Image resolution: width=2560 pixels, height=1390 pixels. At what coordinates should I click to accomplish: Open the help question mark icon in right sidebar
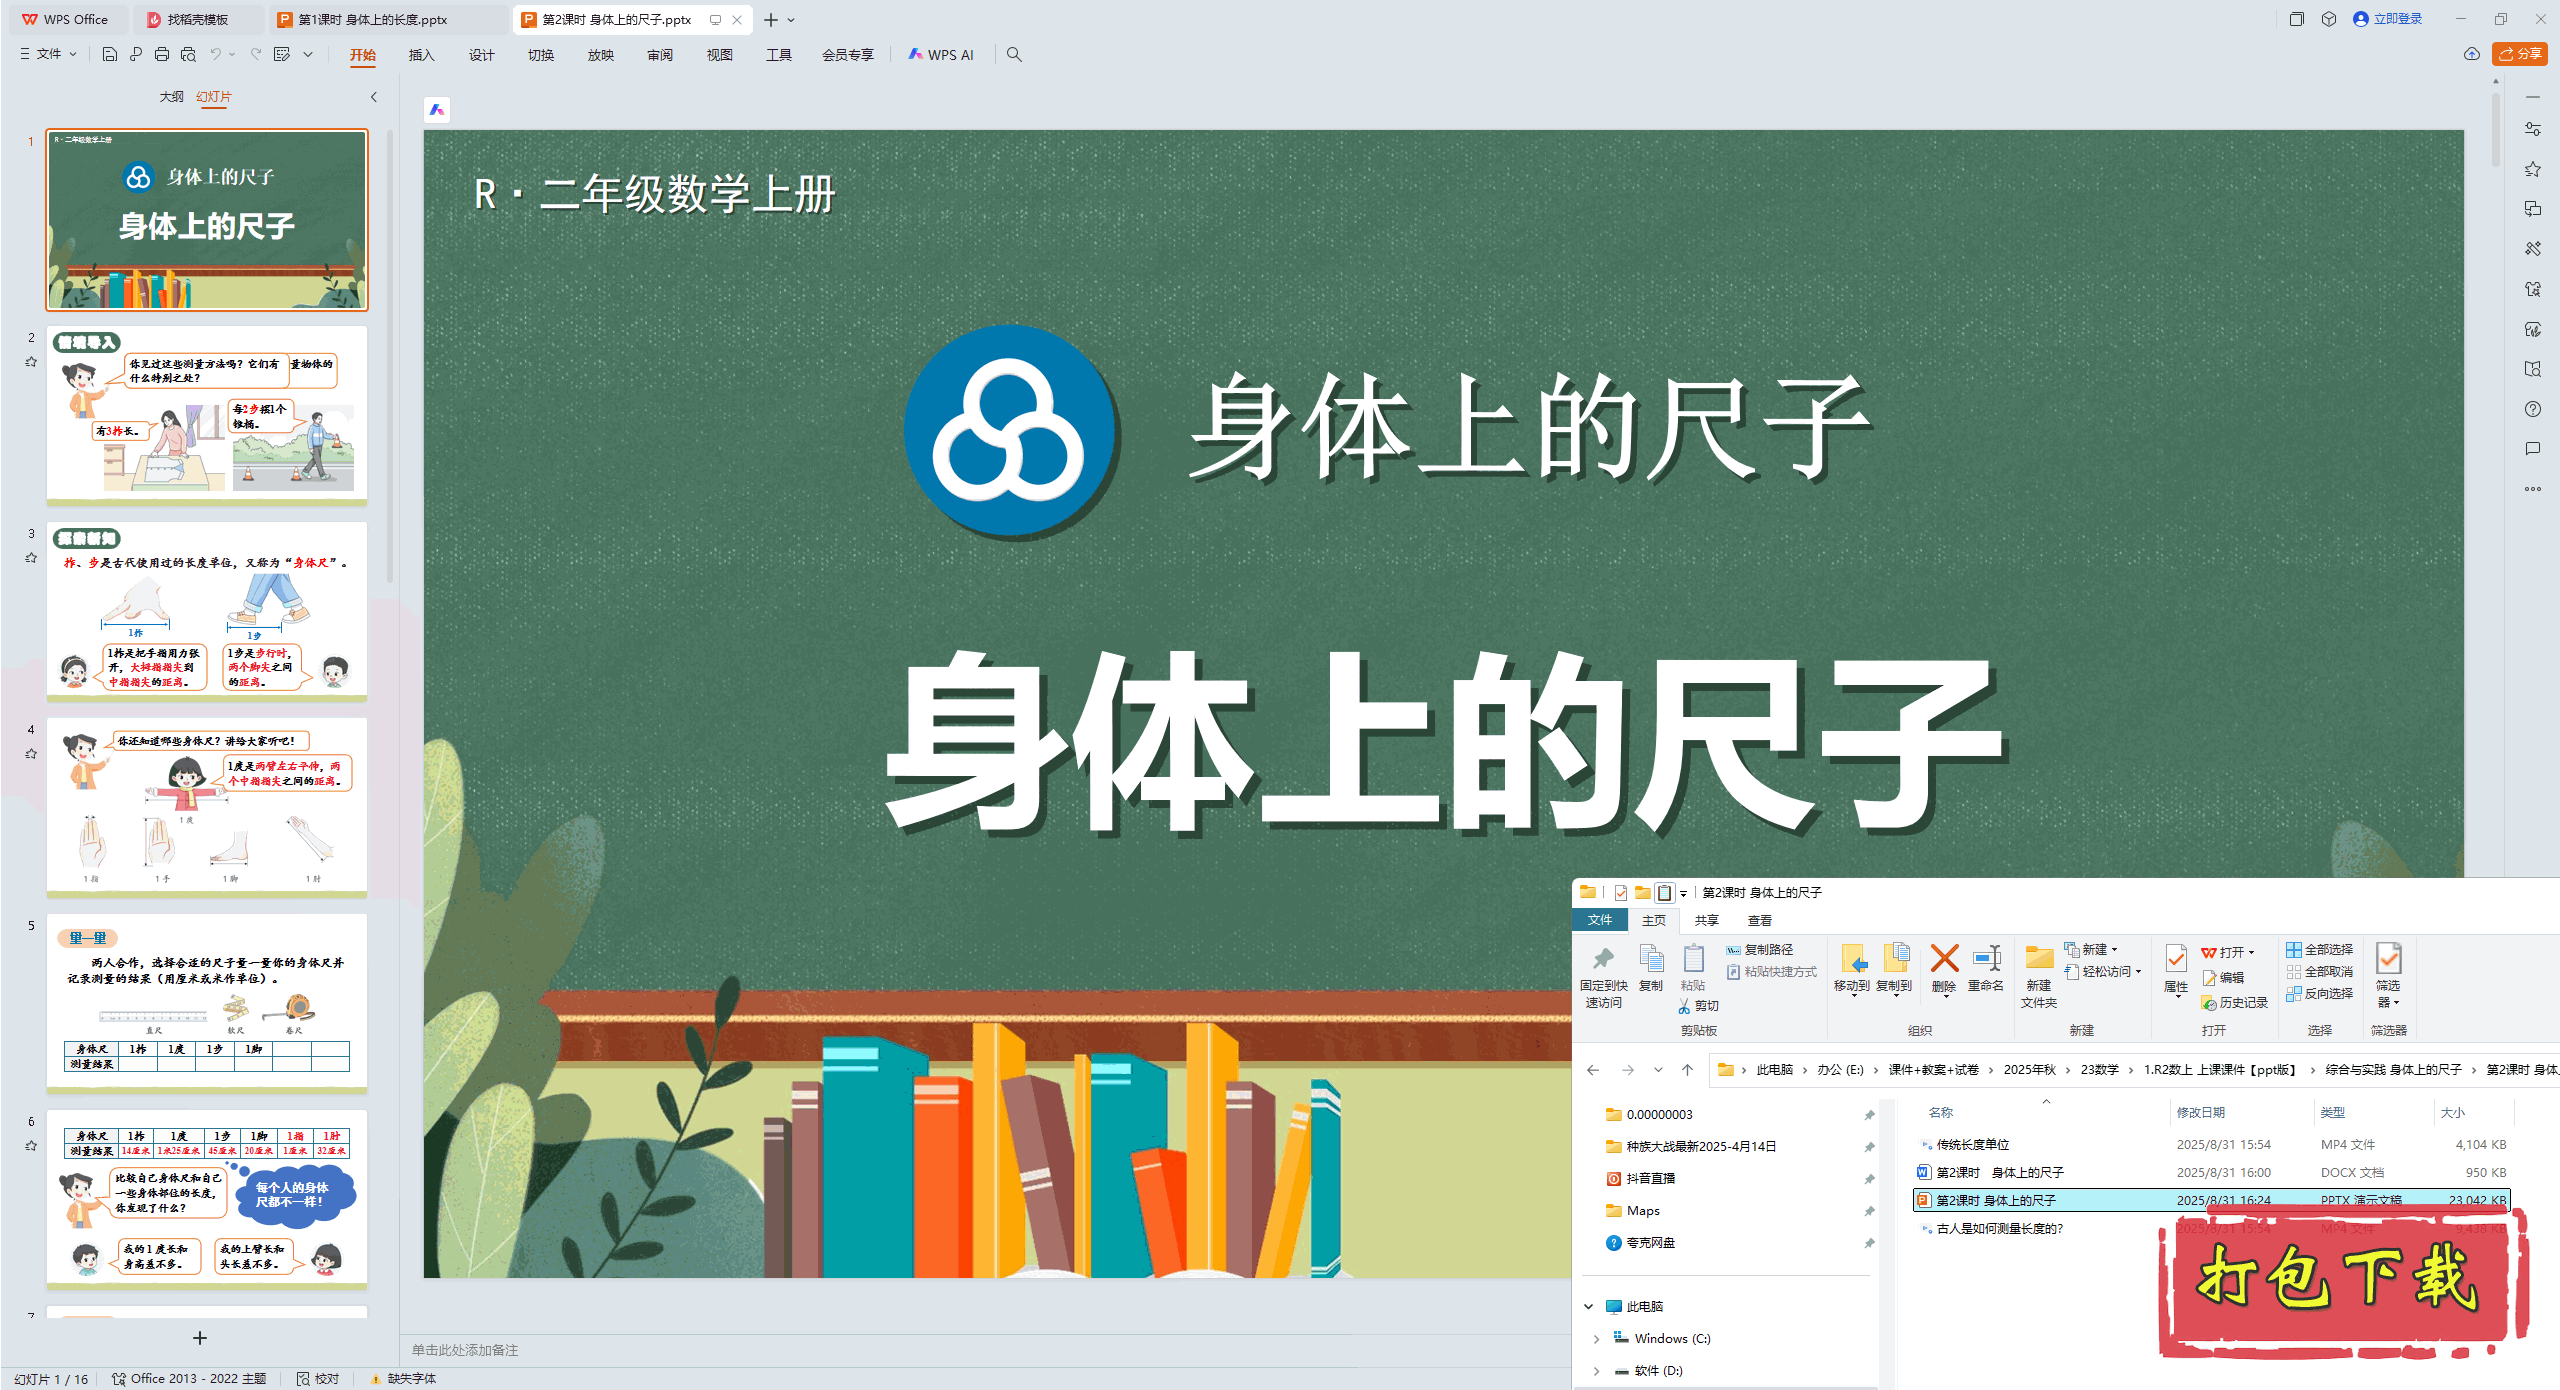[x=2532, y=409]
